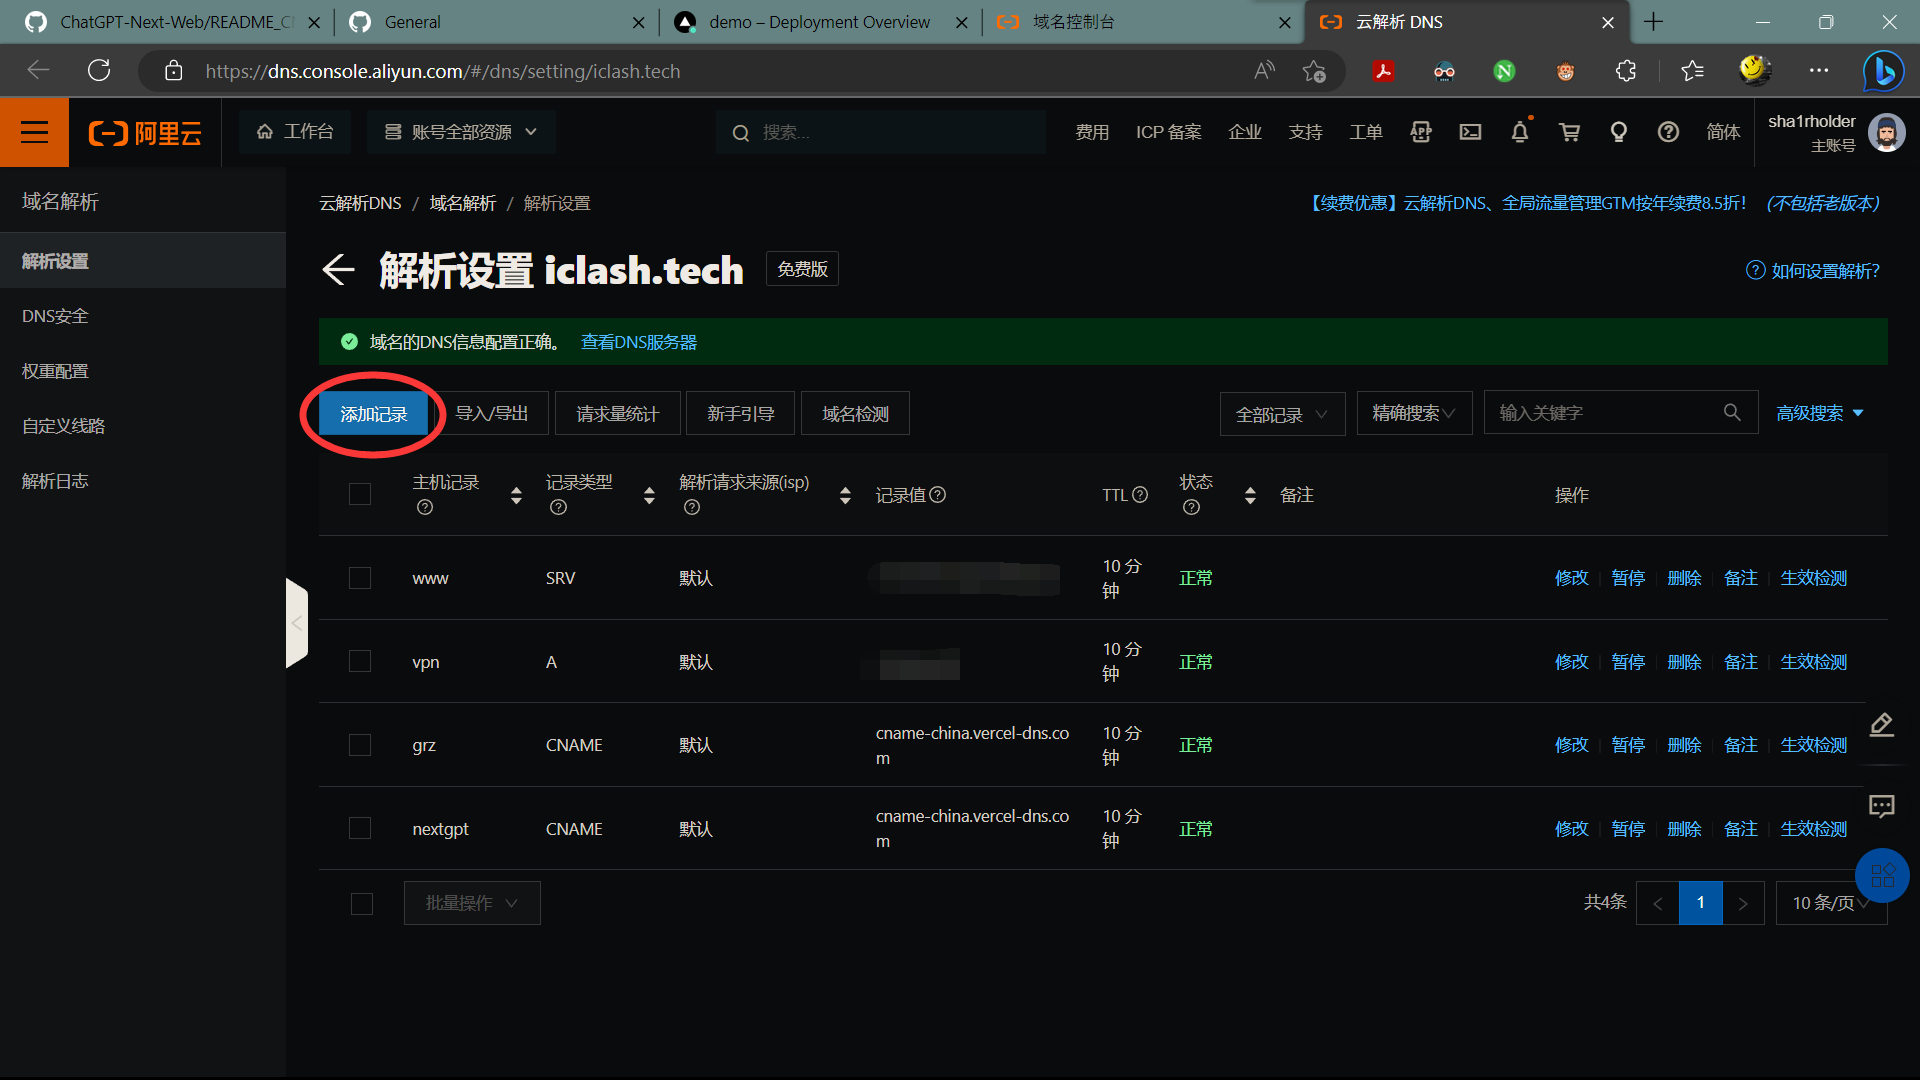Screen dimensions: 1920x1080
Task: Open the notification bell icon
Action: (1519, 132)
